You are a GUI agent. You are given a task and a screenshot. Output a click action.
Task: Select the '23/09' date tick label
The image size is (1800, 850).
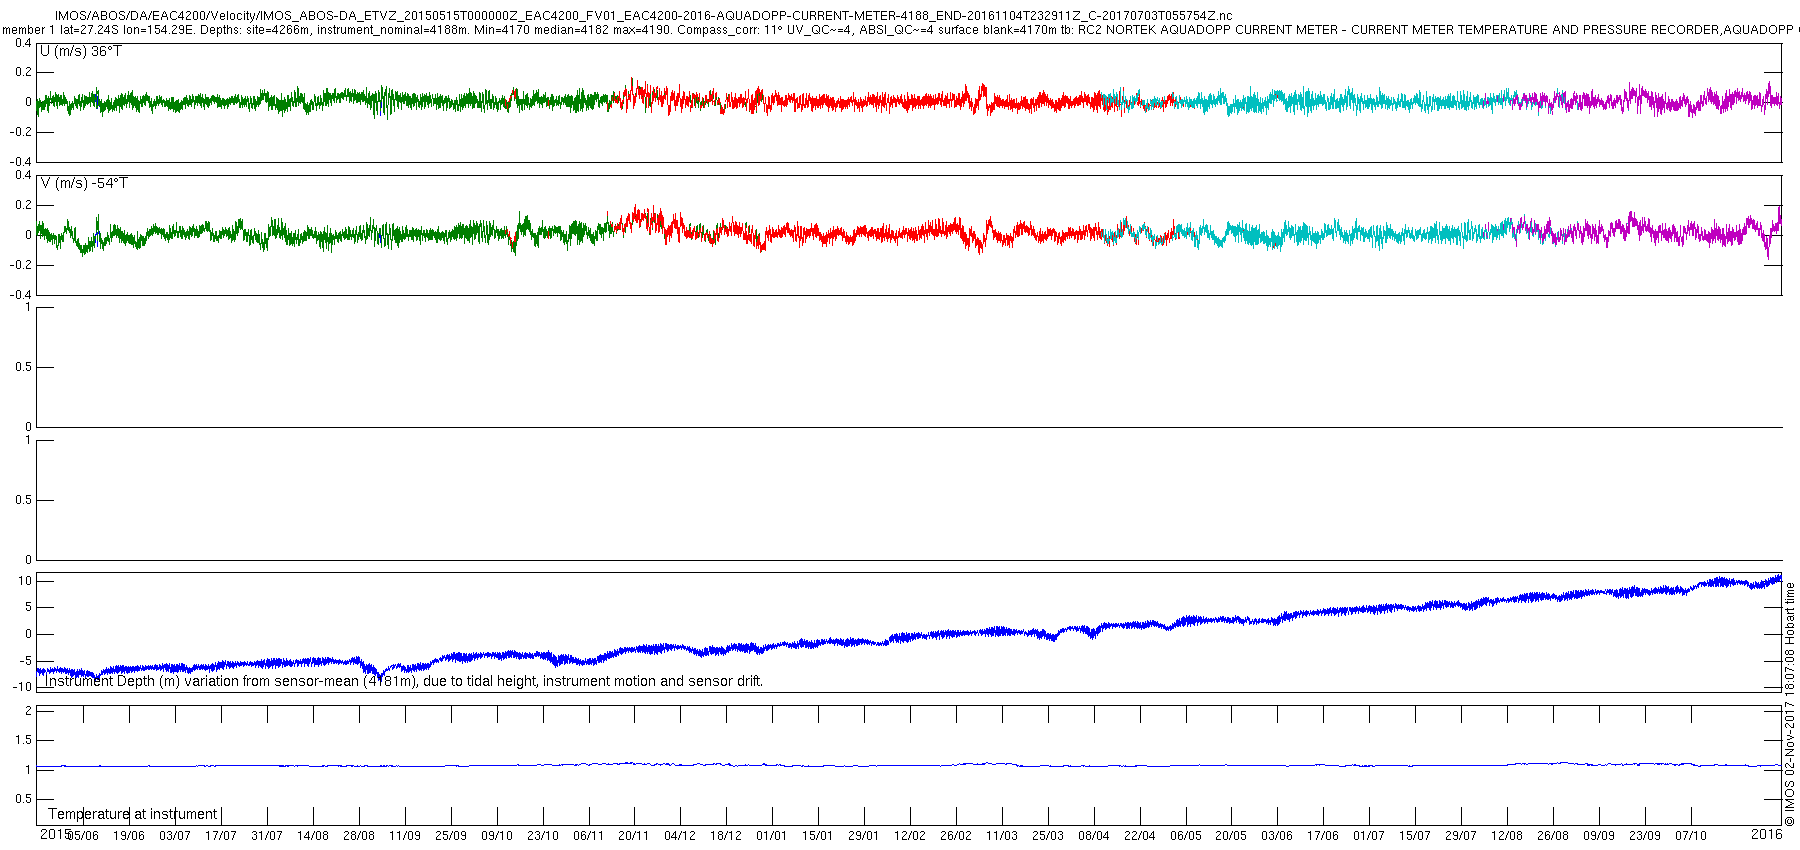(x=1644, y=836)
